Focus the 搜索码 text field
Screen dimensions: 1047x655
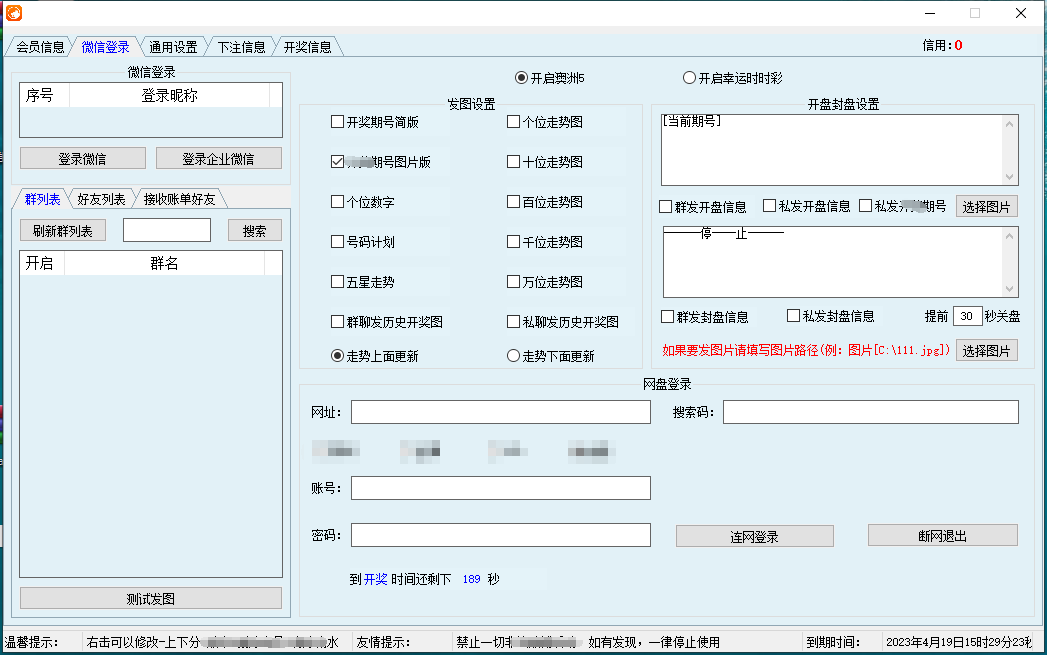point(870,412)
